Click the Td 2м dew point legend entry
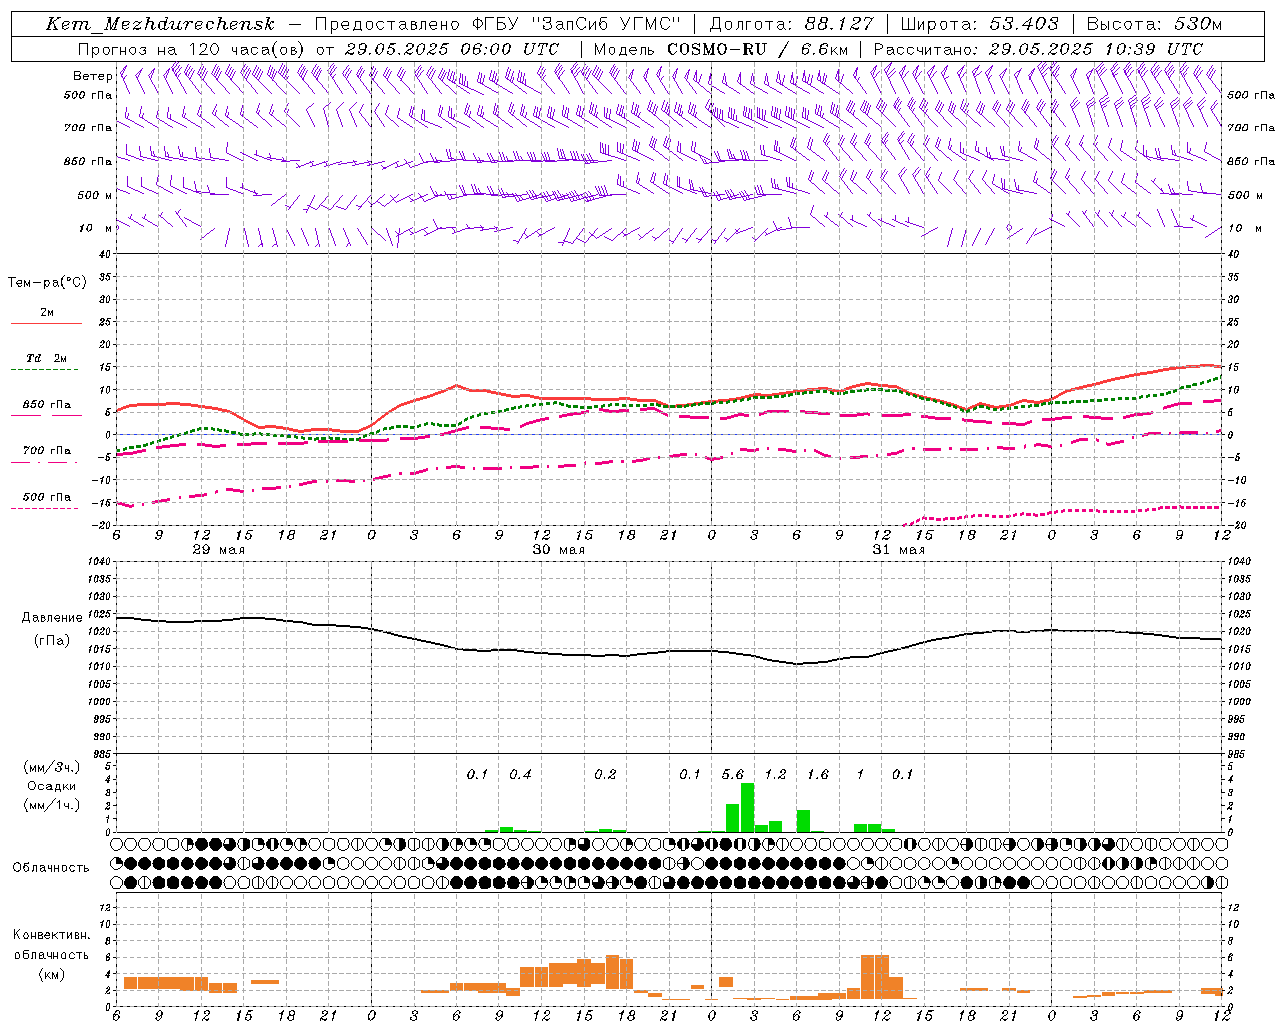Image resolution: width=1280 pixels, height=1024 pixels. (47, 358)
